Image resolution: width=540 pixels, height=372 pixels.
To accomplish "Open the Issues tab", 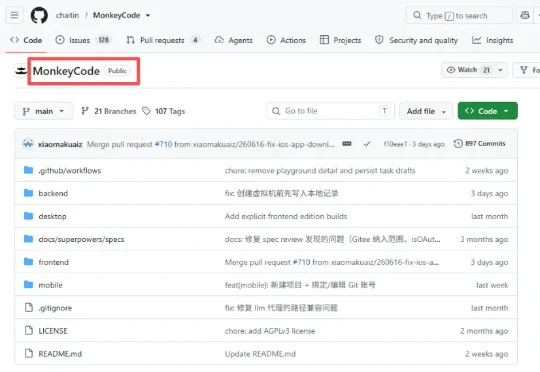I will [83, 40].
